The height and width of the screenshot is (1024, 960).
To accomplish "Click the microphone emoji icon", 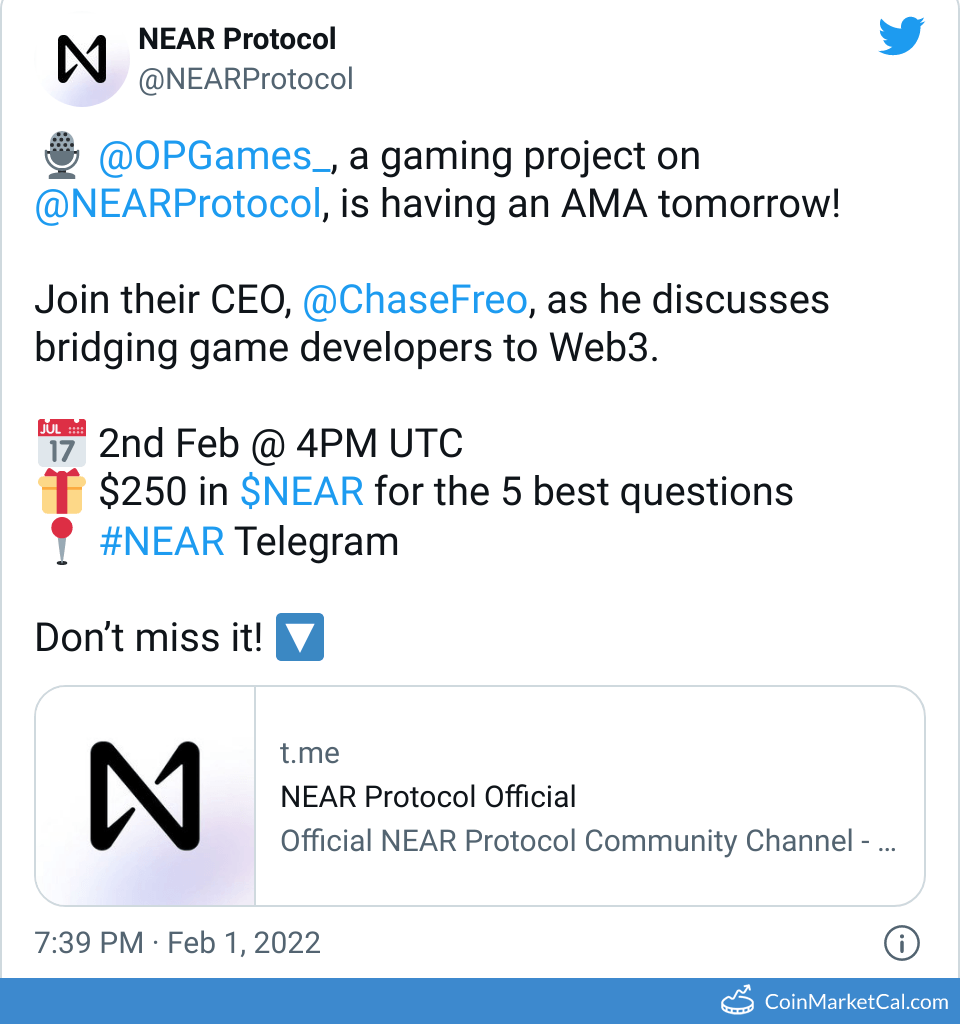I will (62, 157).
